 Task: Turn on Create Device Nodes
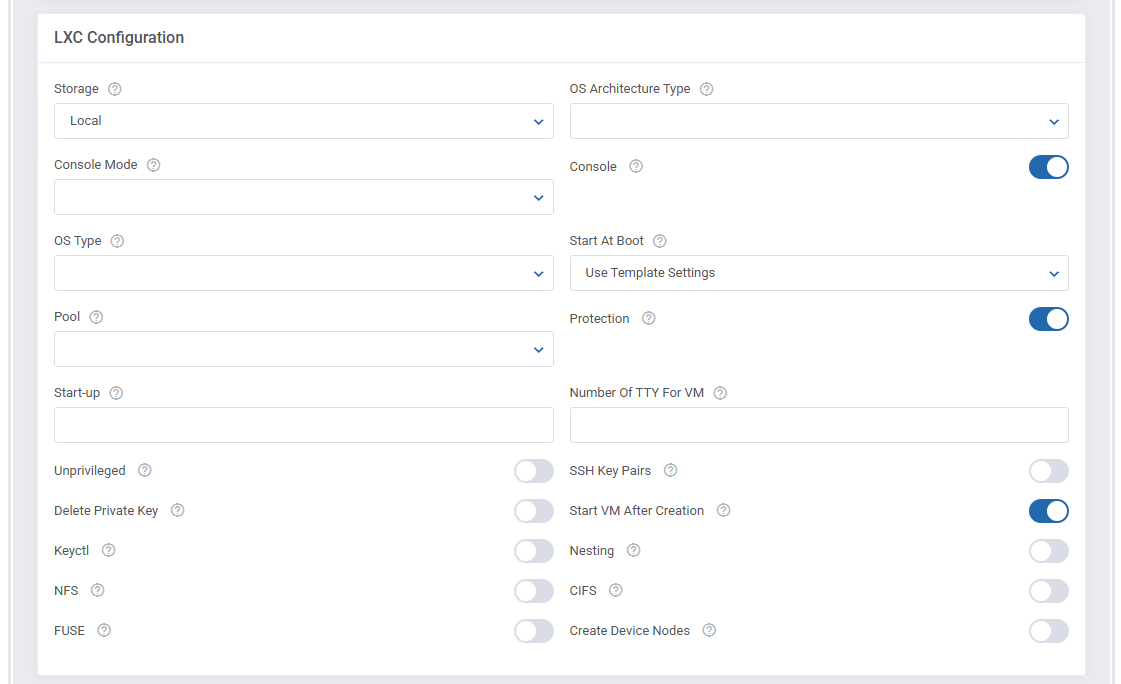(x=1048, y=631)
